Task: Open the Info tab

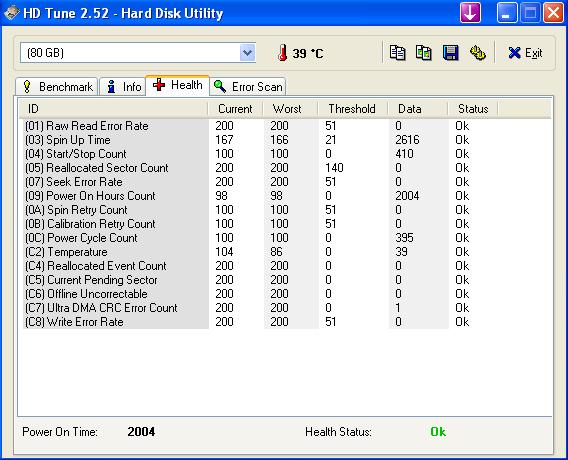Action: click(x=123, y=87)
